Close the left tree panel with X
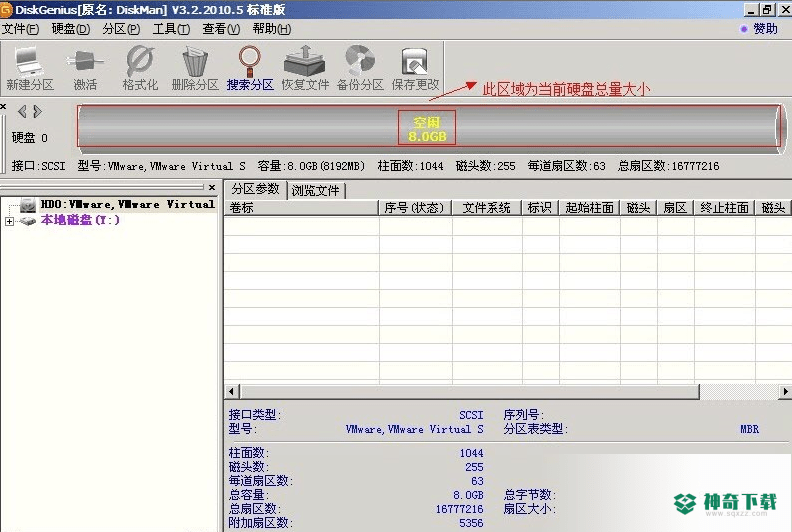The height and width of the screenshot is (532, 792). pos(212,187)
